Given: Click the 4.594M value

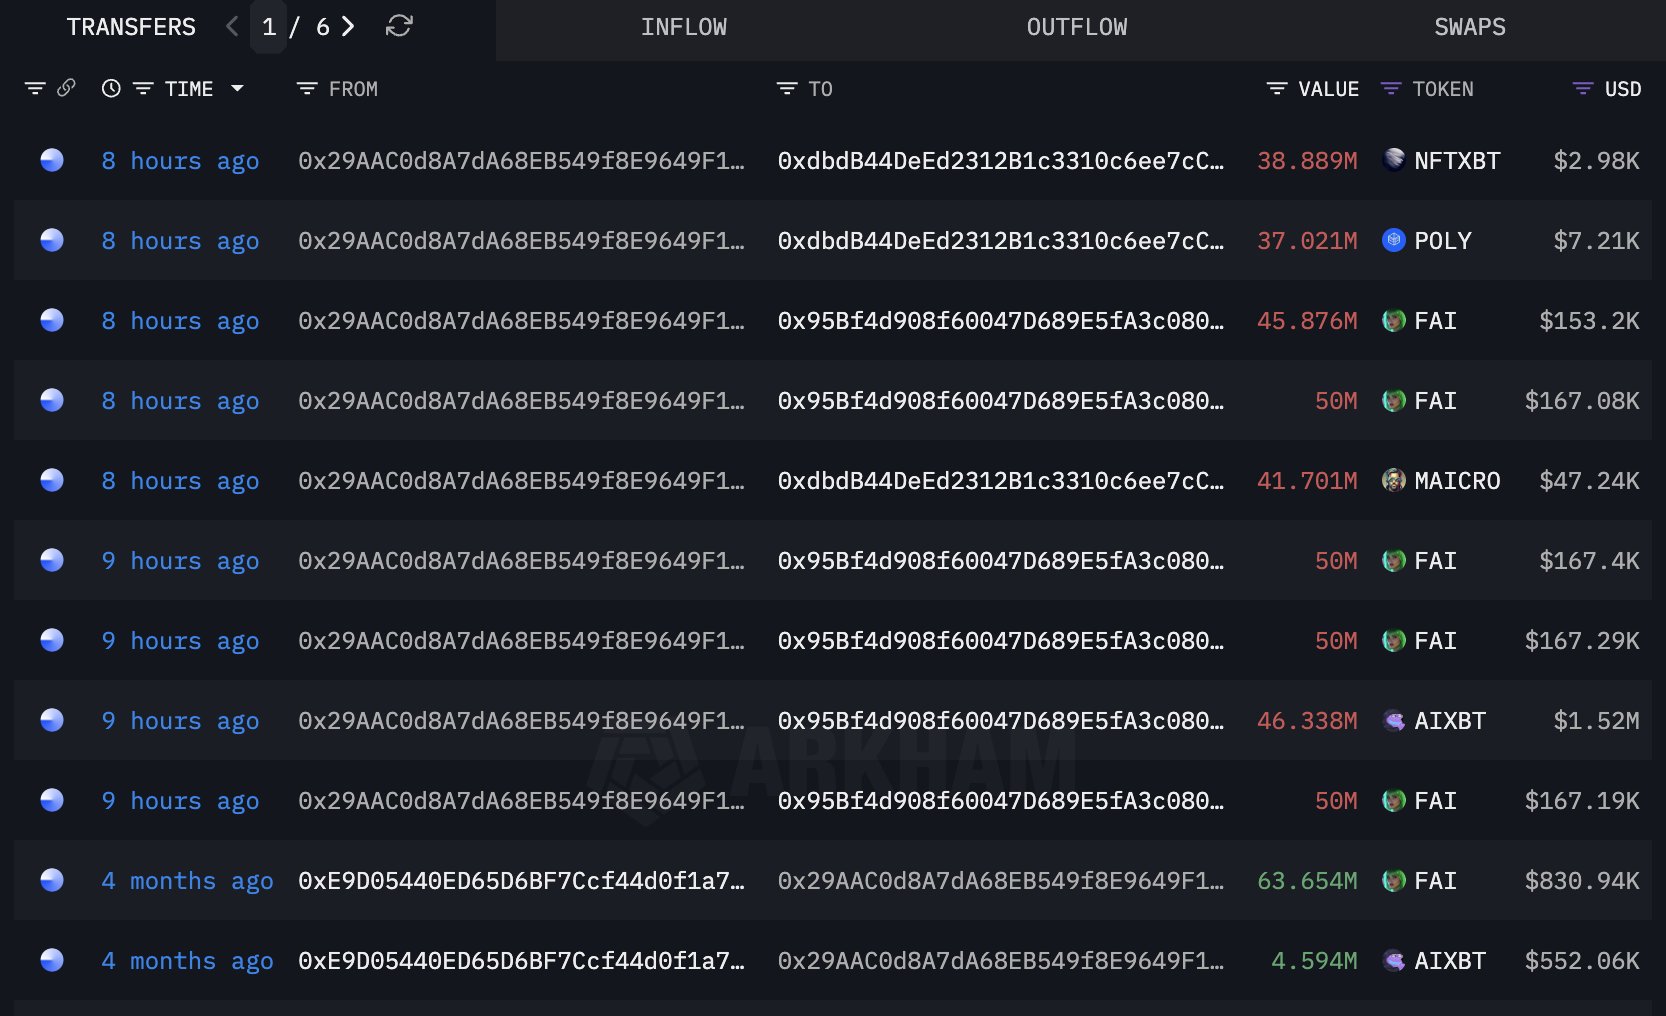Looking at the screenshot, I should pyautogui.click(x=1314, y=961).
